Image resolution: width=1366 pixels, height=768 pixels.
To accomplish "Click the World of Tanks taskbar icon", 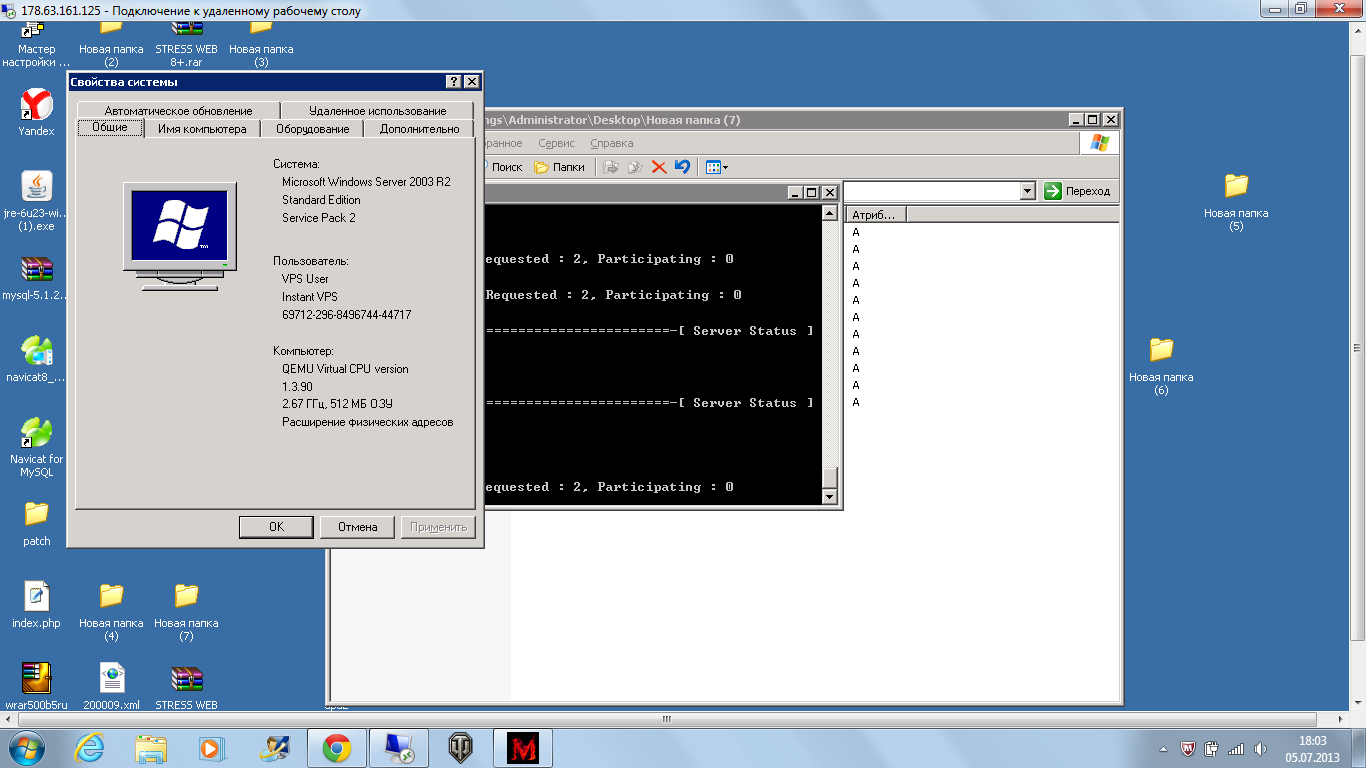I will point(461,747).
